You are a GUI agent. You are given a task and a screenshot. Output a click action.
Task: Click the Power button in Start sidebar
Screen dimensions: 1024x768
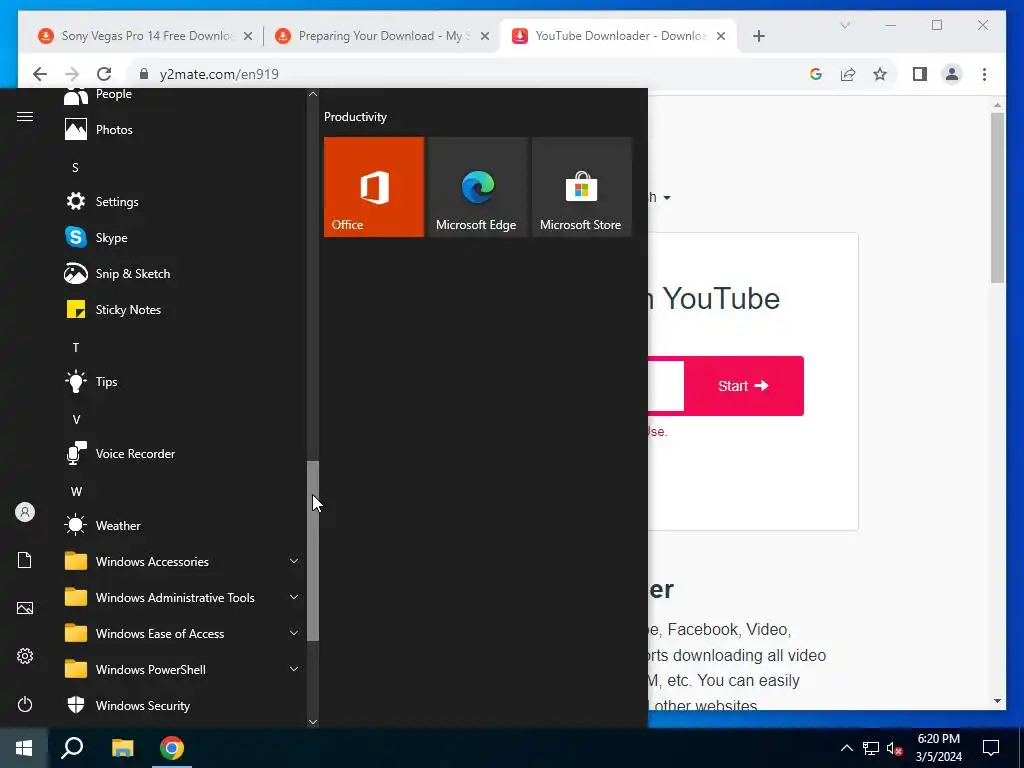pyautogui.click(x=25, y=704)
